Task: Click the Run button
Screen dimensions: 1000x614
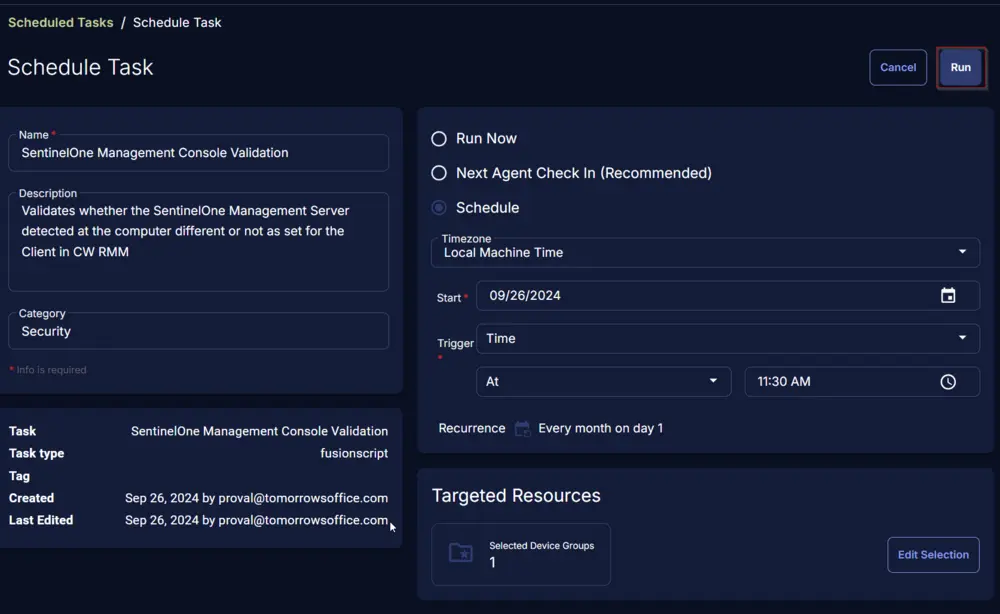Action: [960, 68]
